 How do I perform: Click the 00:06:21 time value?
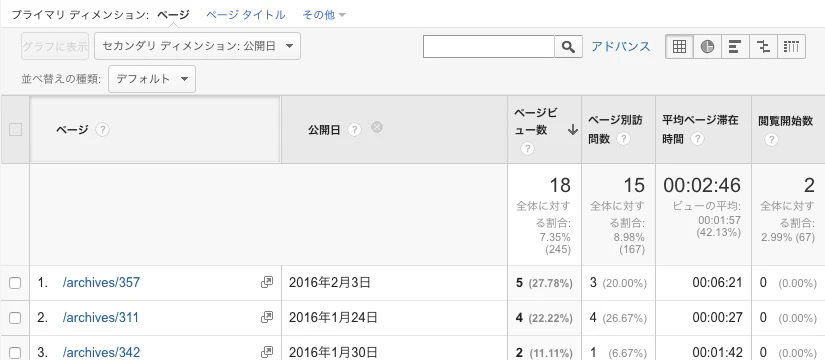click(x=717, y=283)
